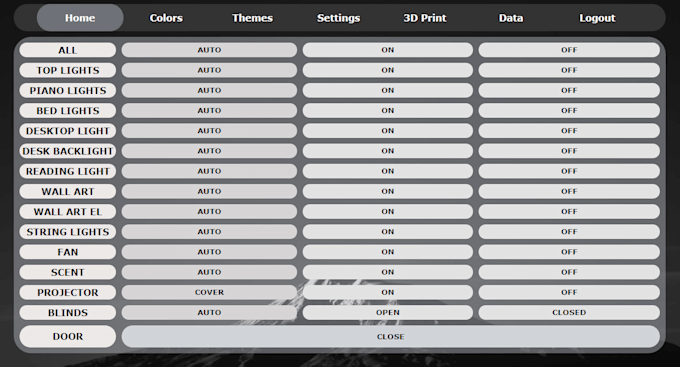Turn Desk Backlight OFF
The height and width of the screenshot is (367, 680).
tap(569, 151)
